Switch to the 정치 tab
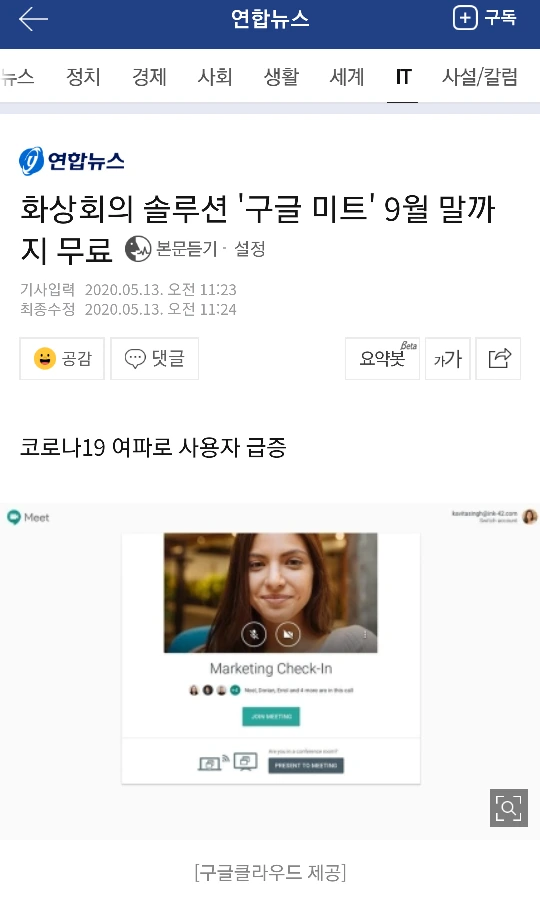Image resolution: width=540 pixels, height=913 pixels. coord(83,77)
